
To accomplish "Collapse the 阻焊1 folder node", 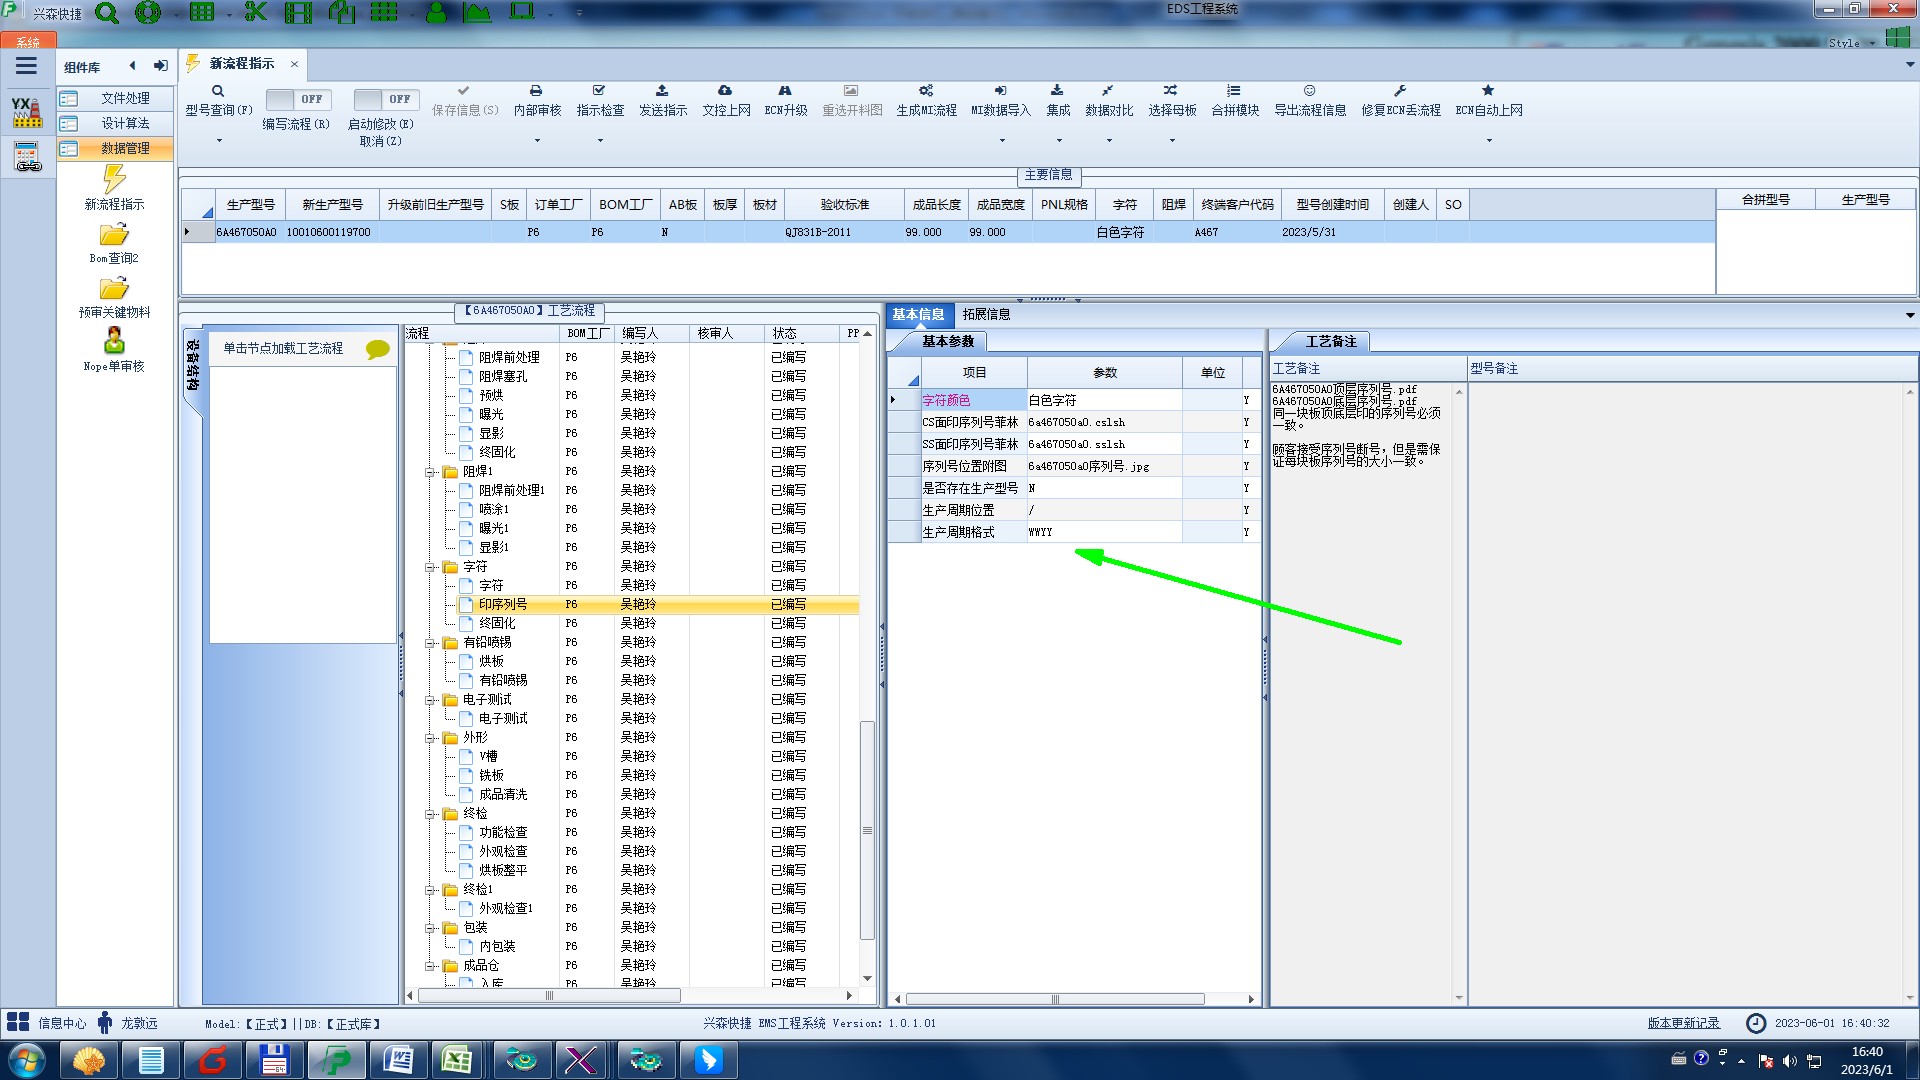I will click(430, 472).
